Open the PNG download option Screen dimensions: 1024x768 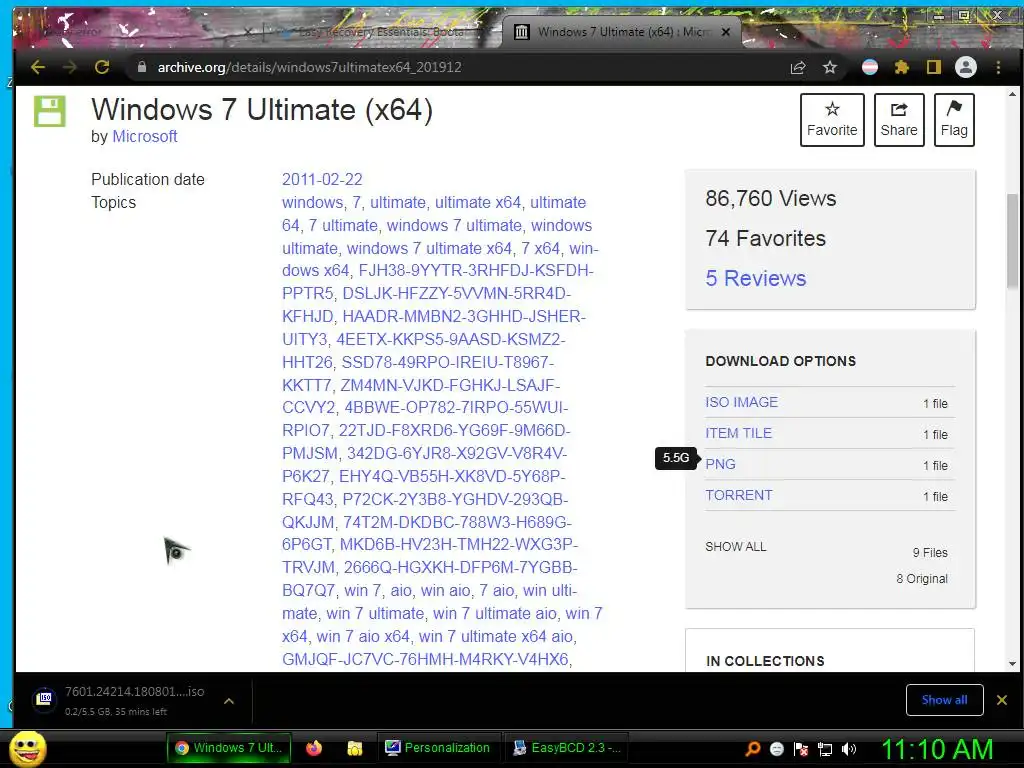(720, 464)
